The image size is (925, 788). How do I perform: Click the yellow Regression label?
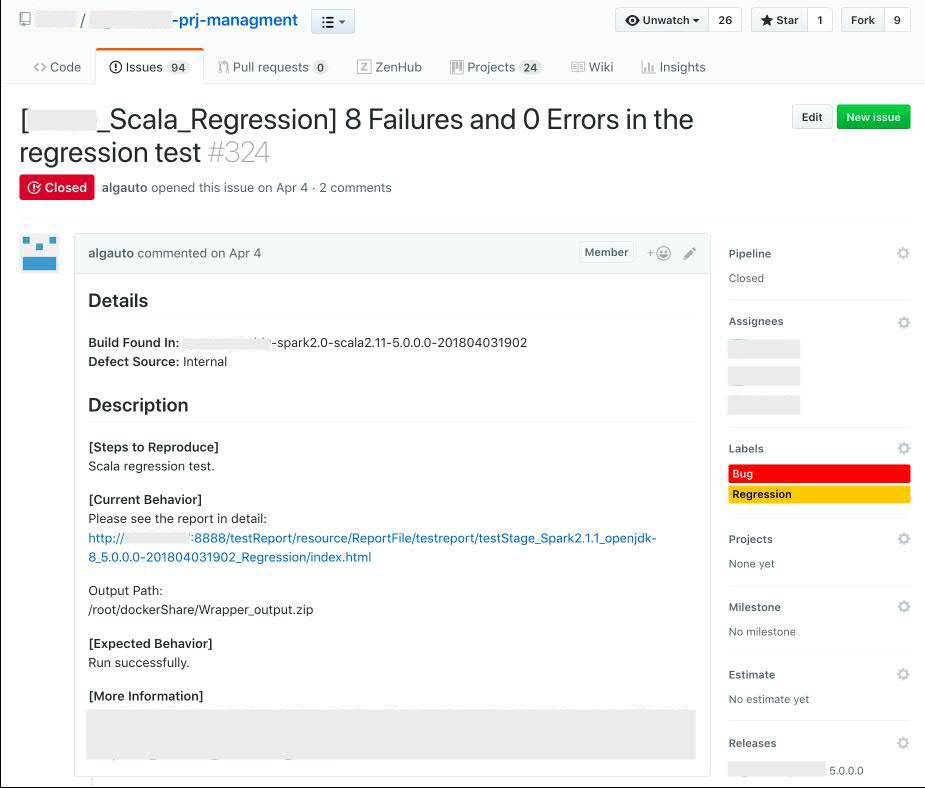tap(819, 494)
